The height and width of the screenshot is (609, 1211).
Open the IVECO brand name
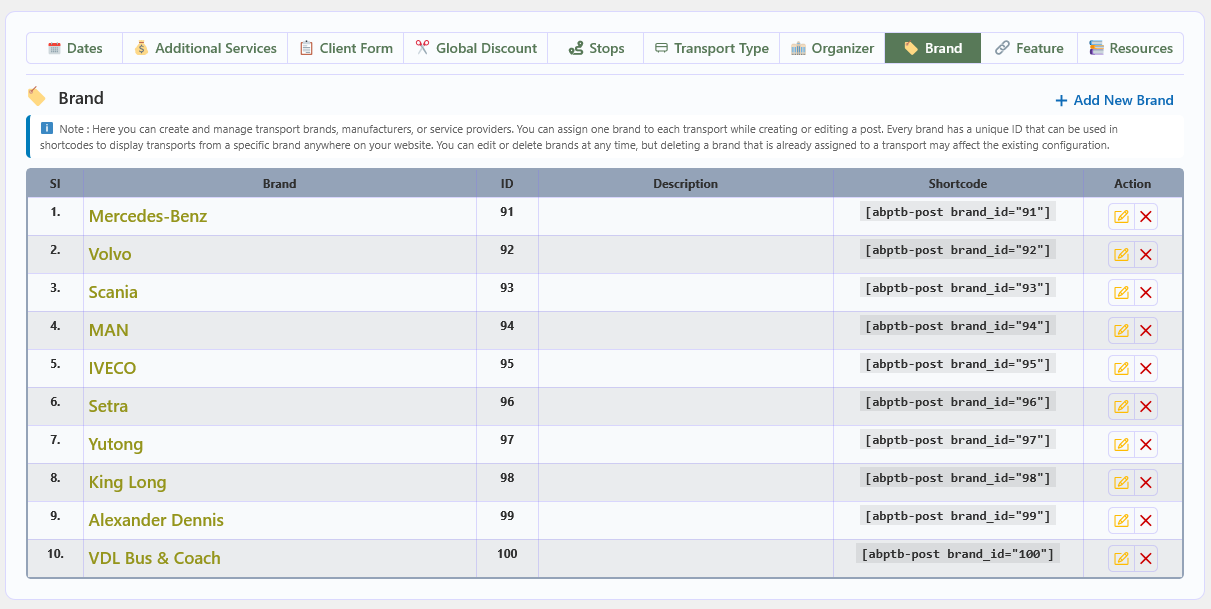[x=112, y=368]
